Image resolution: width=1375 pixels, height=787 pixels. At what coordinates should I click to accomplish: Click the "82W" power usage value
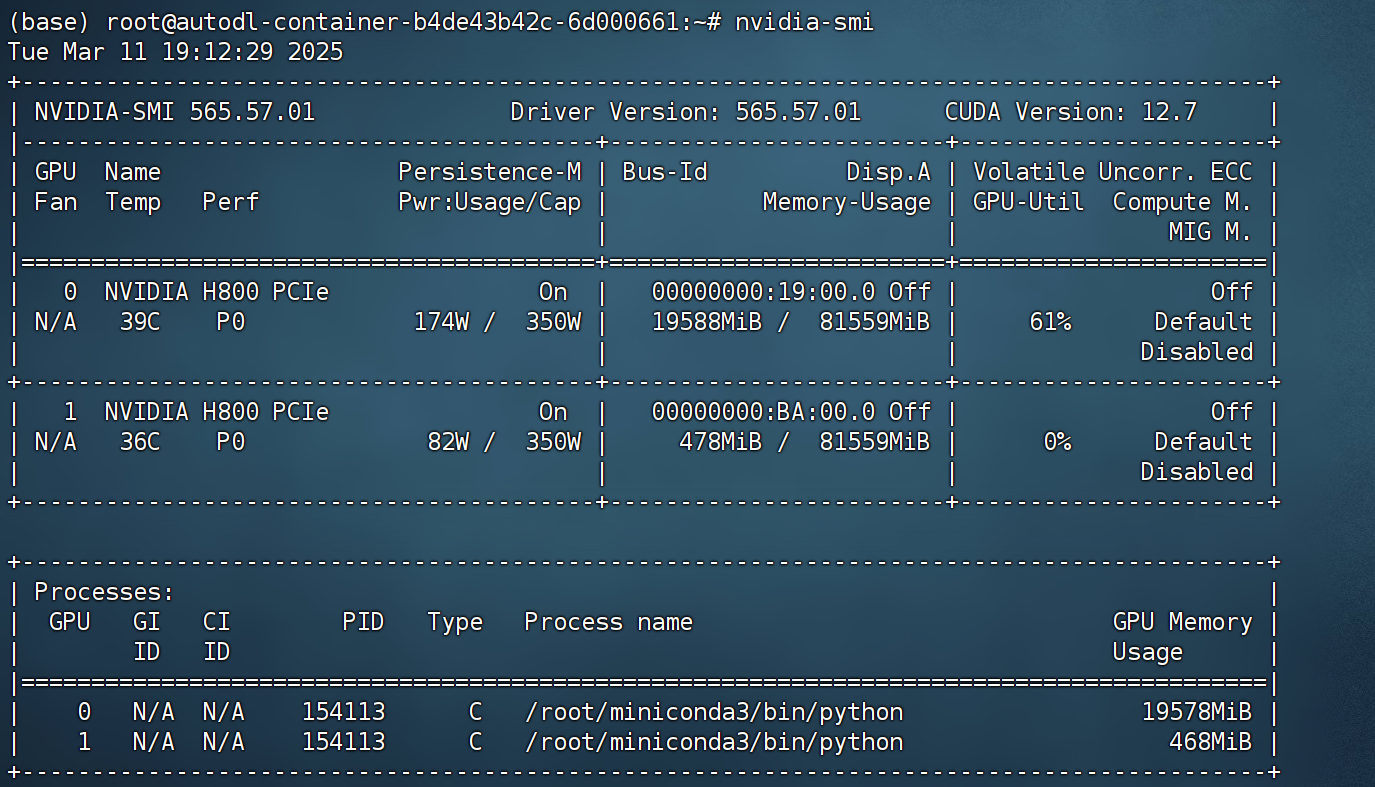pos(448,442)
